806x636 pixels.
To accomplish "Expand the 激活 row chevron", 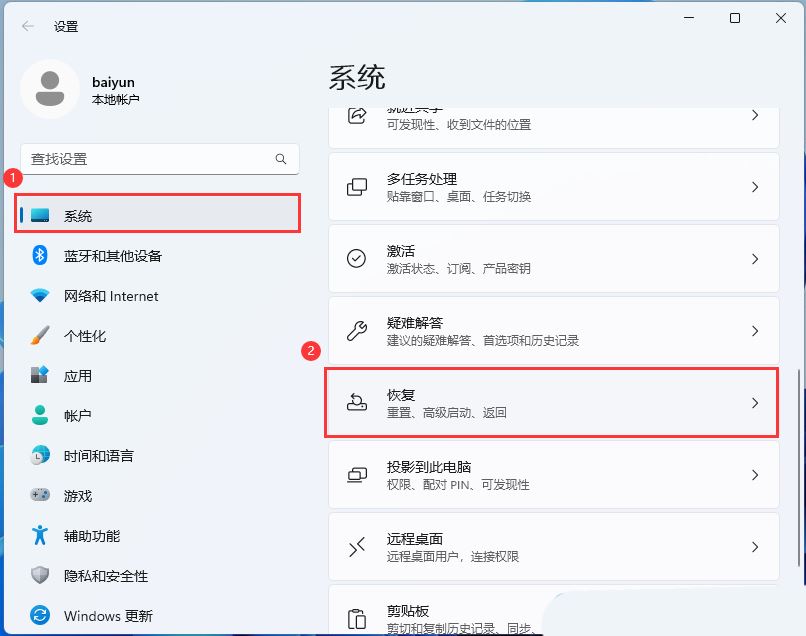I will [755, 259].
